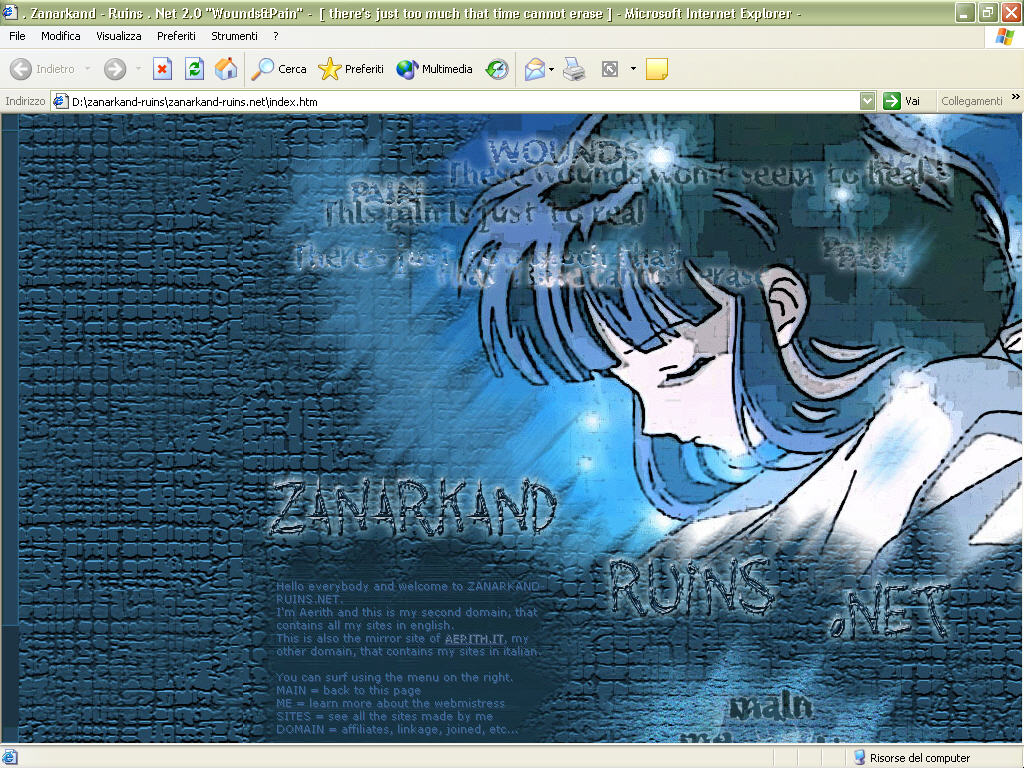Image resolution: width=1024 pixels, height=768 pixels.
Task: Print the page with the printer icon
Action: (x=574, y=69)
